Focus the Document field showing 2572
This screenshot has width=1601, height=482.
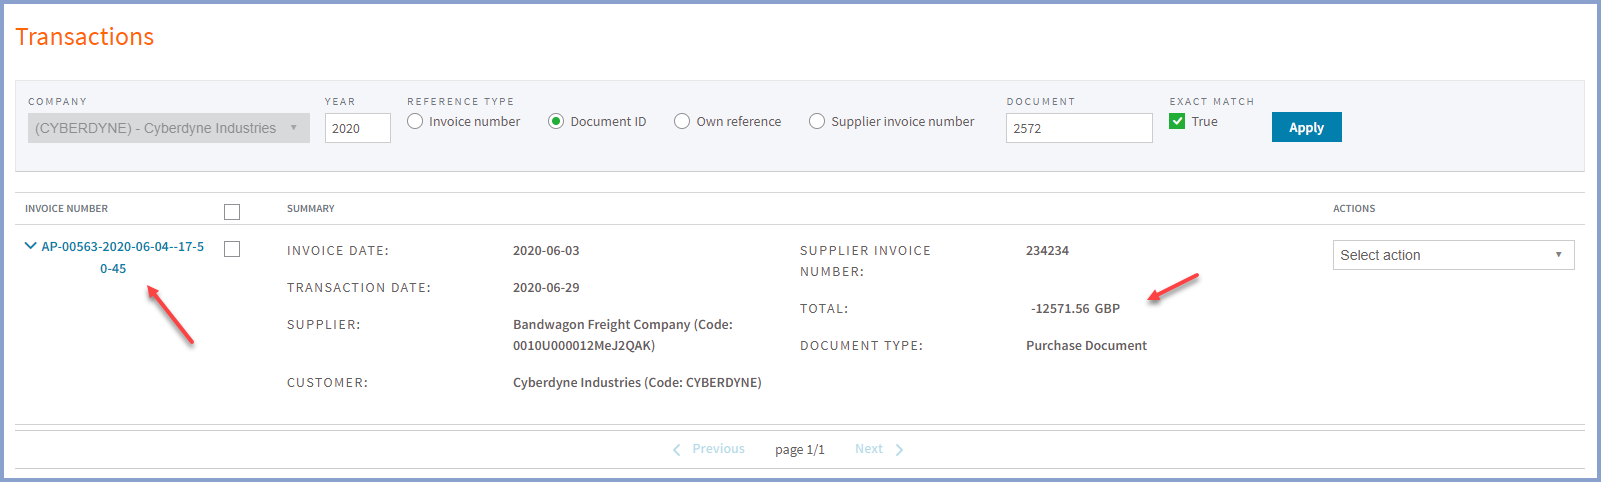coord(1079,128)
